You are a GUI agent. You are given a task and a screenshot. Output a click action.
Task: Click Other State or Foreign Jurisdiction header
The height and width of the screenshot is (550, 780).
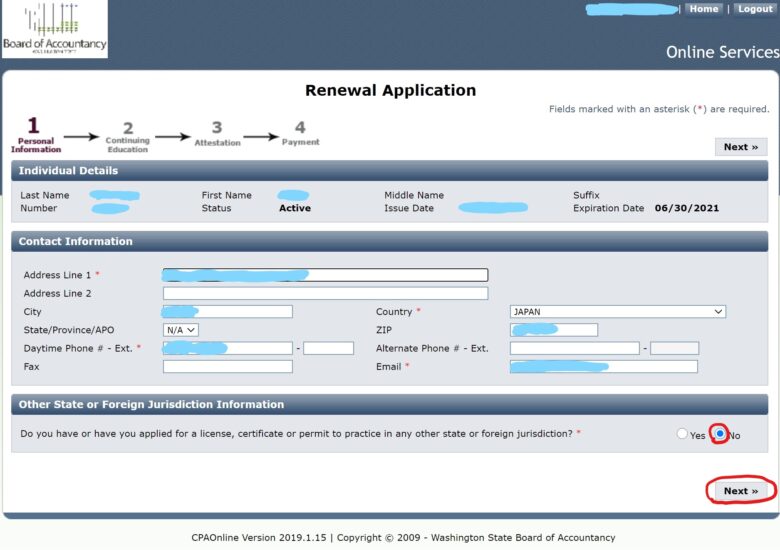[x=390, y=404]
